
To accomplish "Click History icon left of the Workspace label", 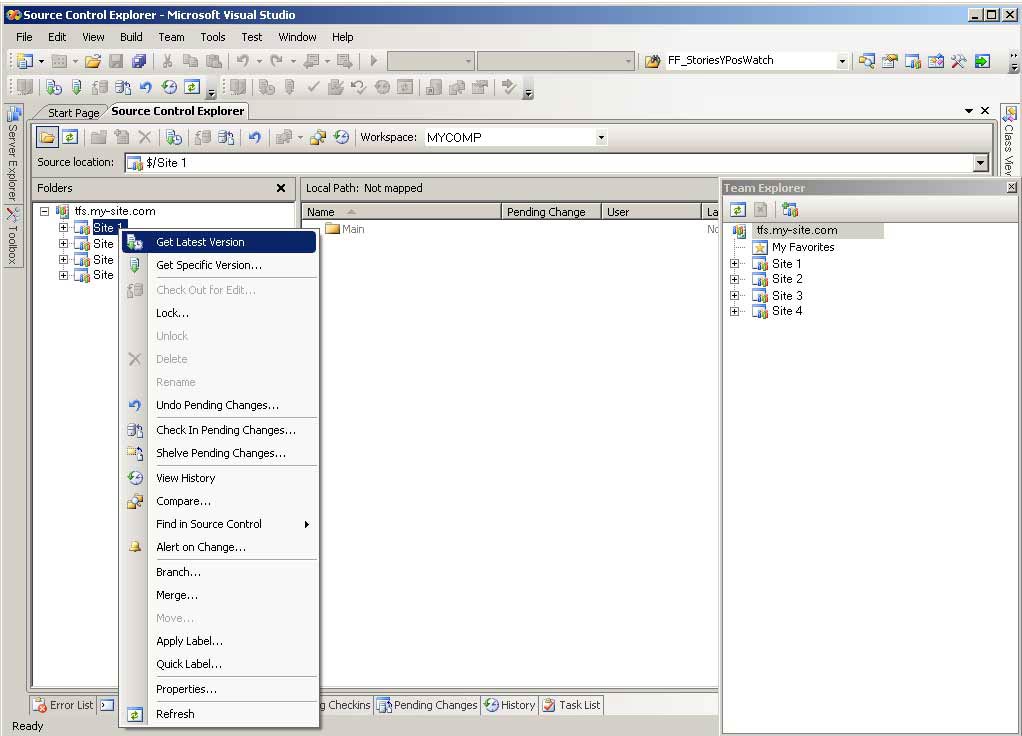I will [x=341, y=137].
